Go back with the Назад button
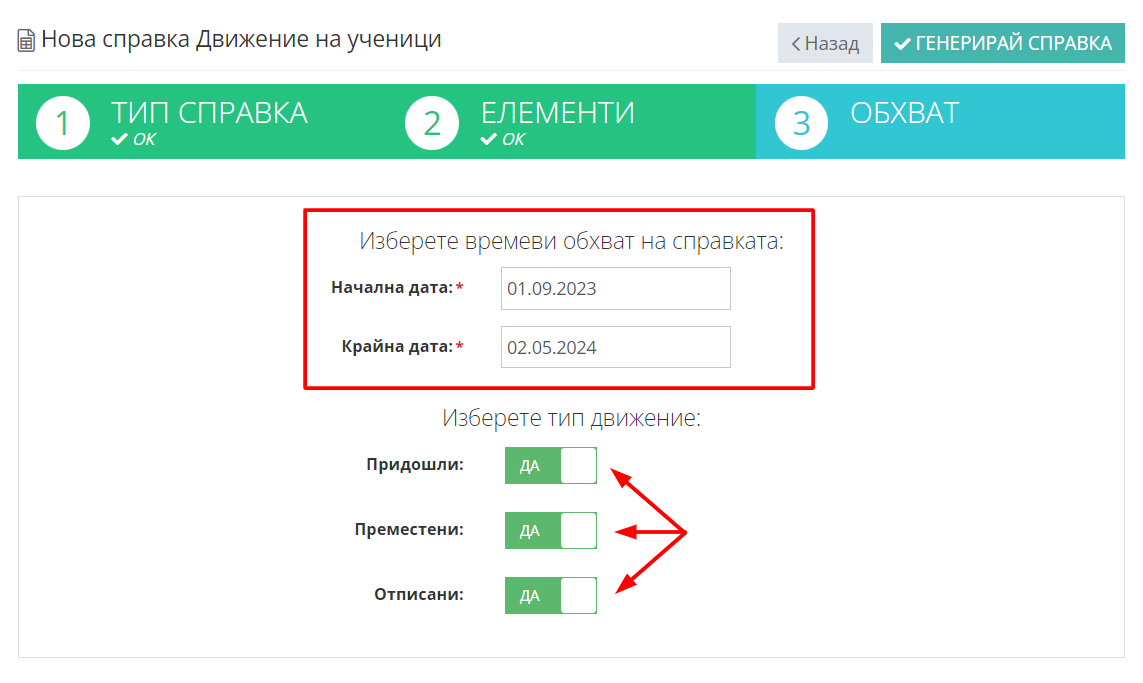 825,44
